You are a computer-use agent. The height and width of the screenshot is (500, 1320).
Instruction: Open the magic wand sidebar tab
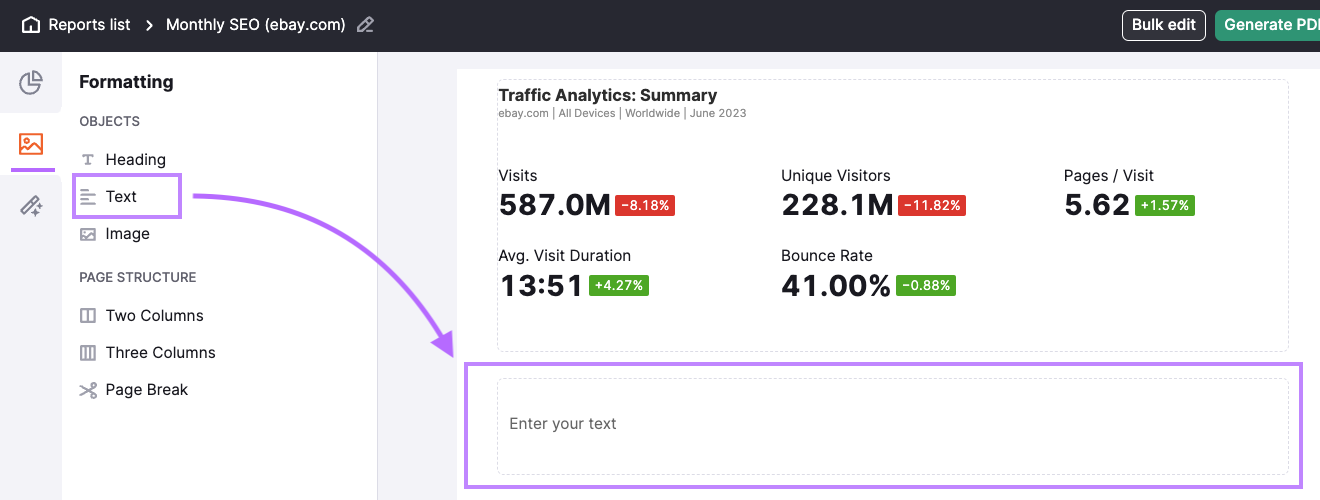(31, 206)
